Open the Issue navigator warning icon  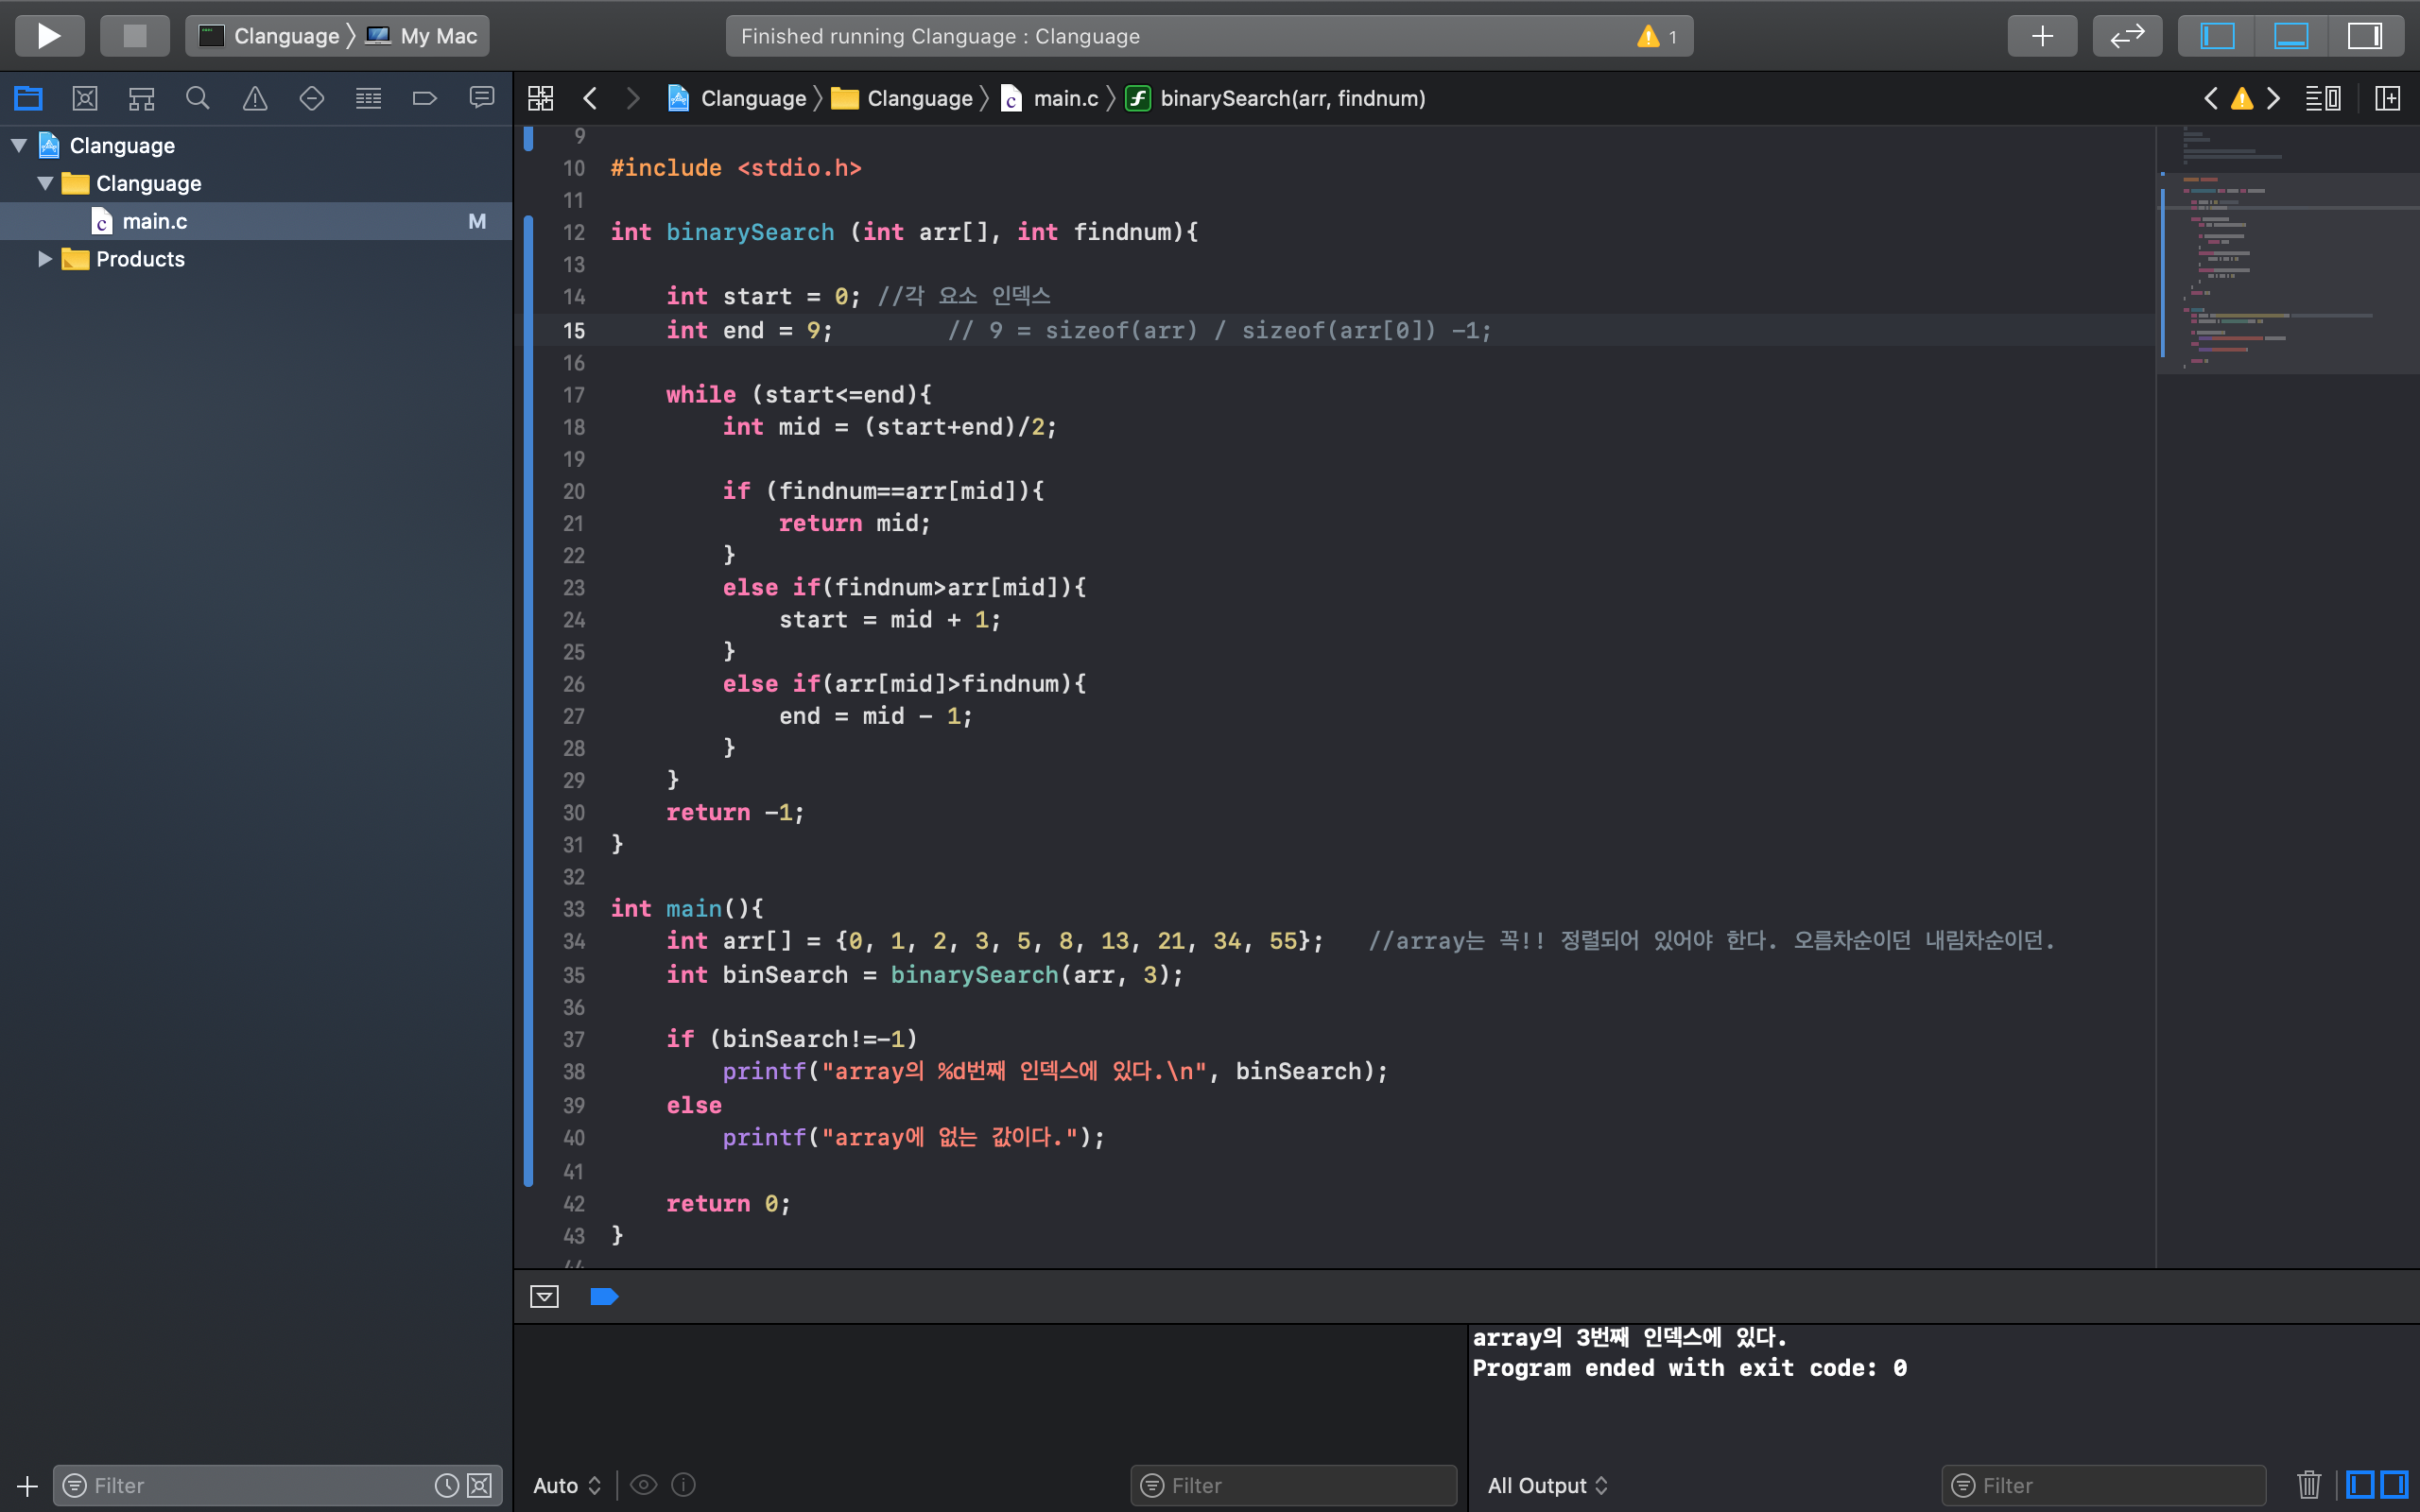255,98
